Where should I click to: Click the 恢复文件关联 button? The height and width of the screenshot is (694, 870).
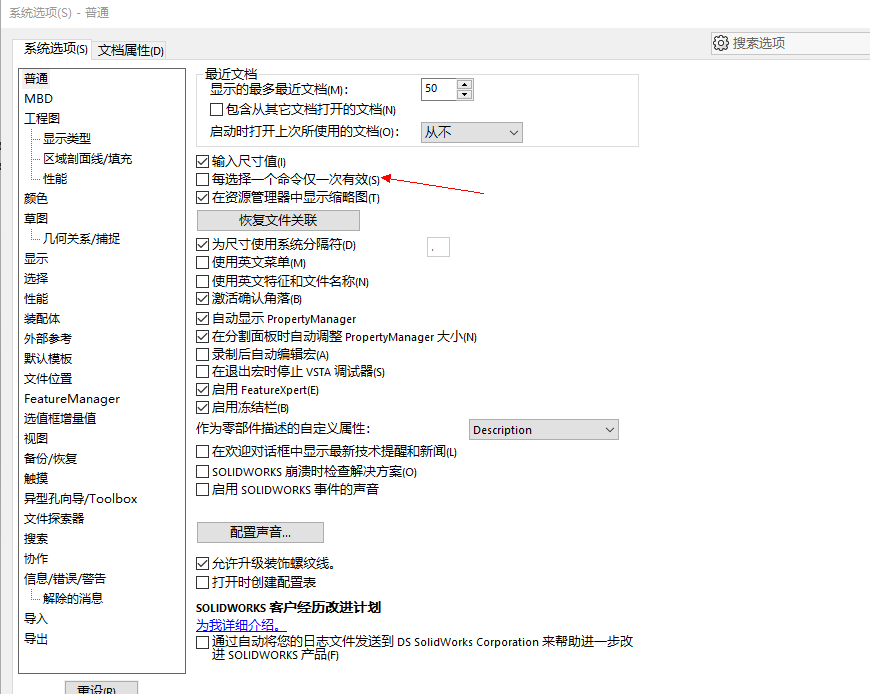(x=277, y=220)
